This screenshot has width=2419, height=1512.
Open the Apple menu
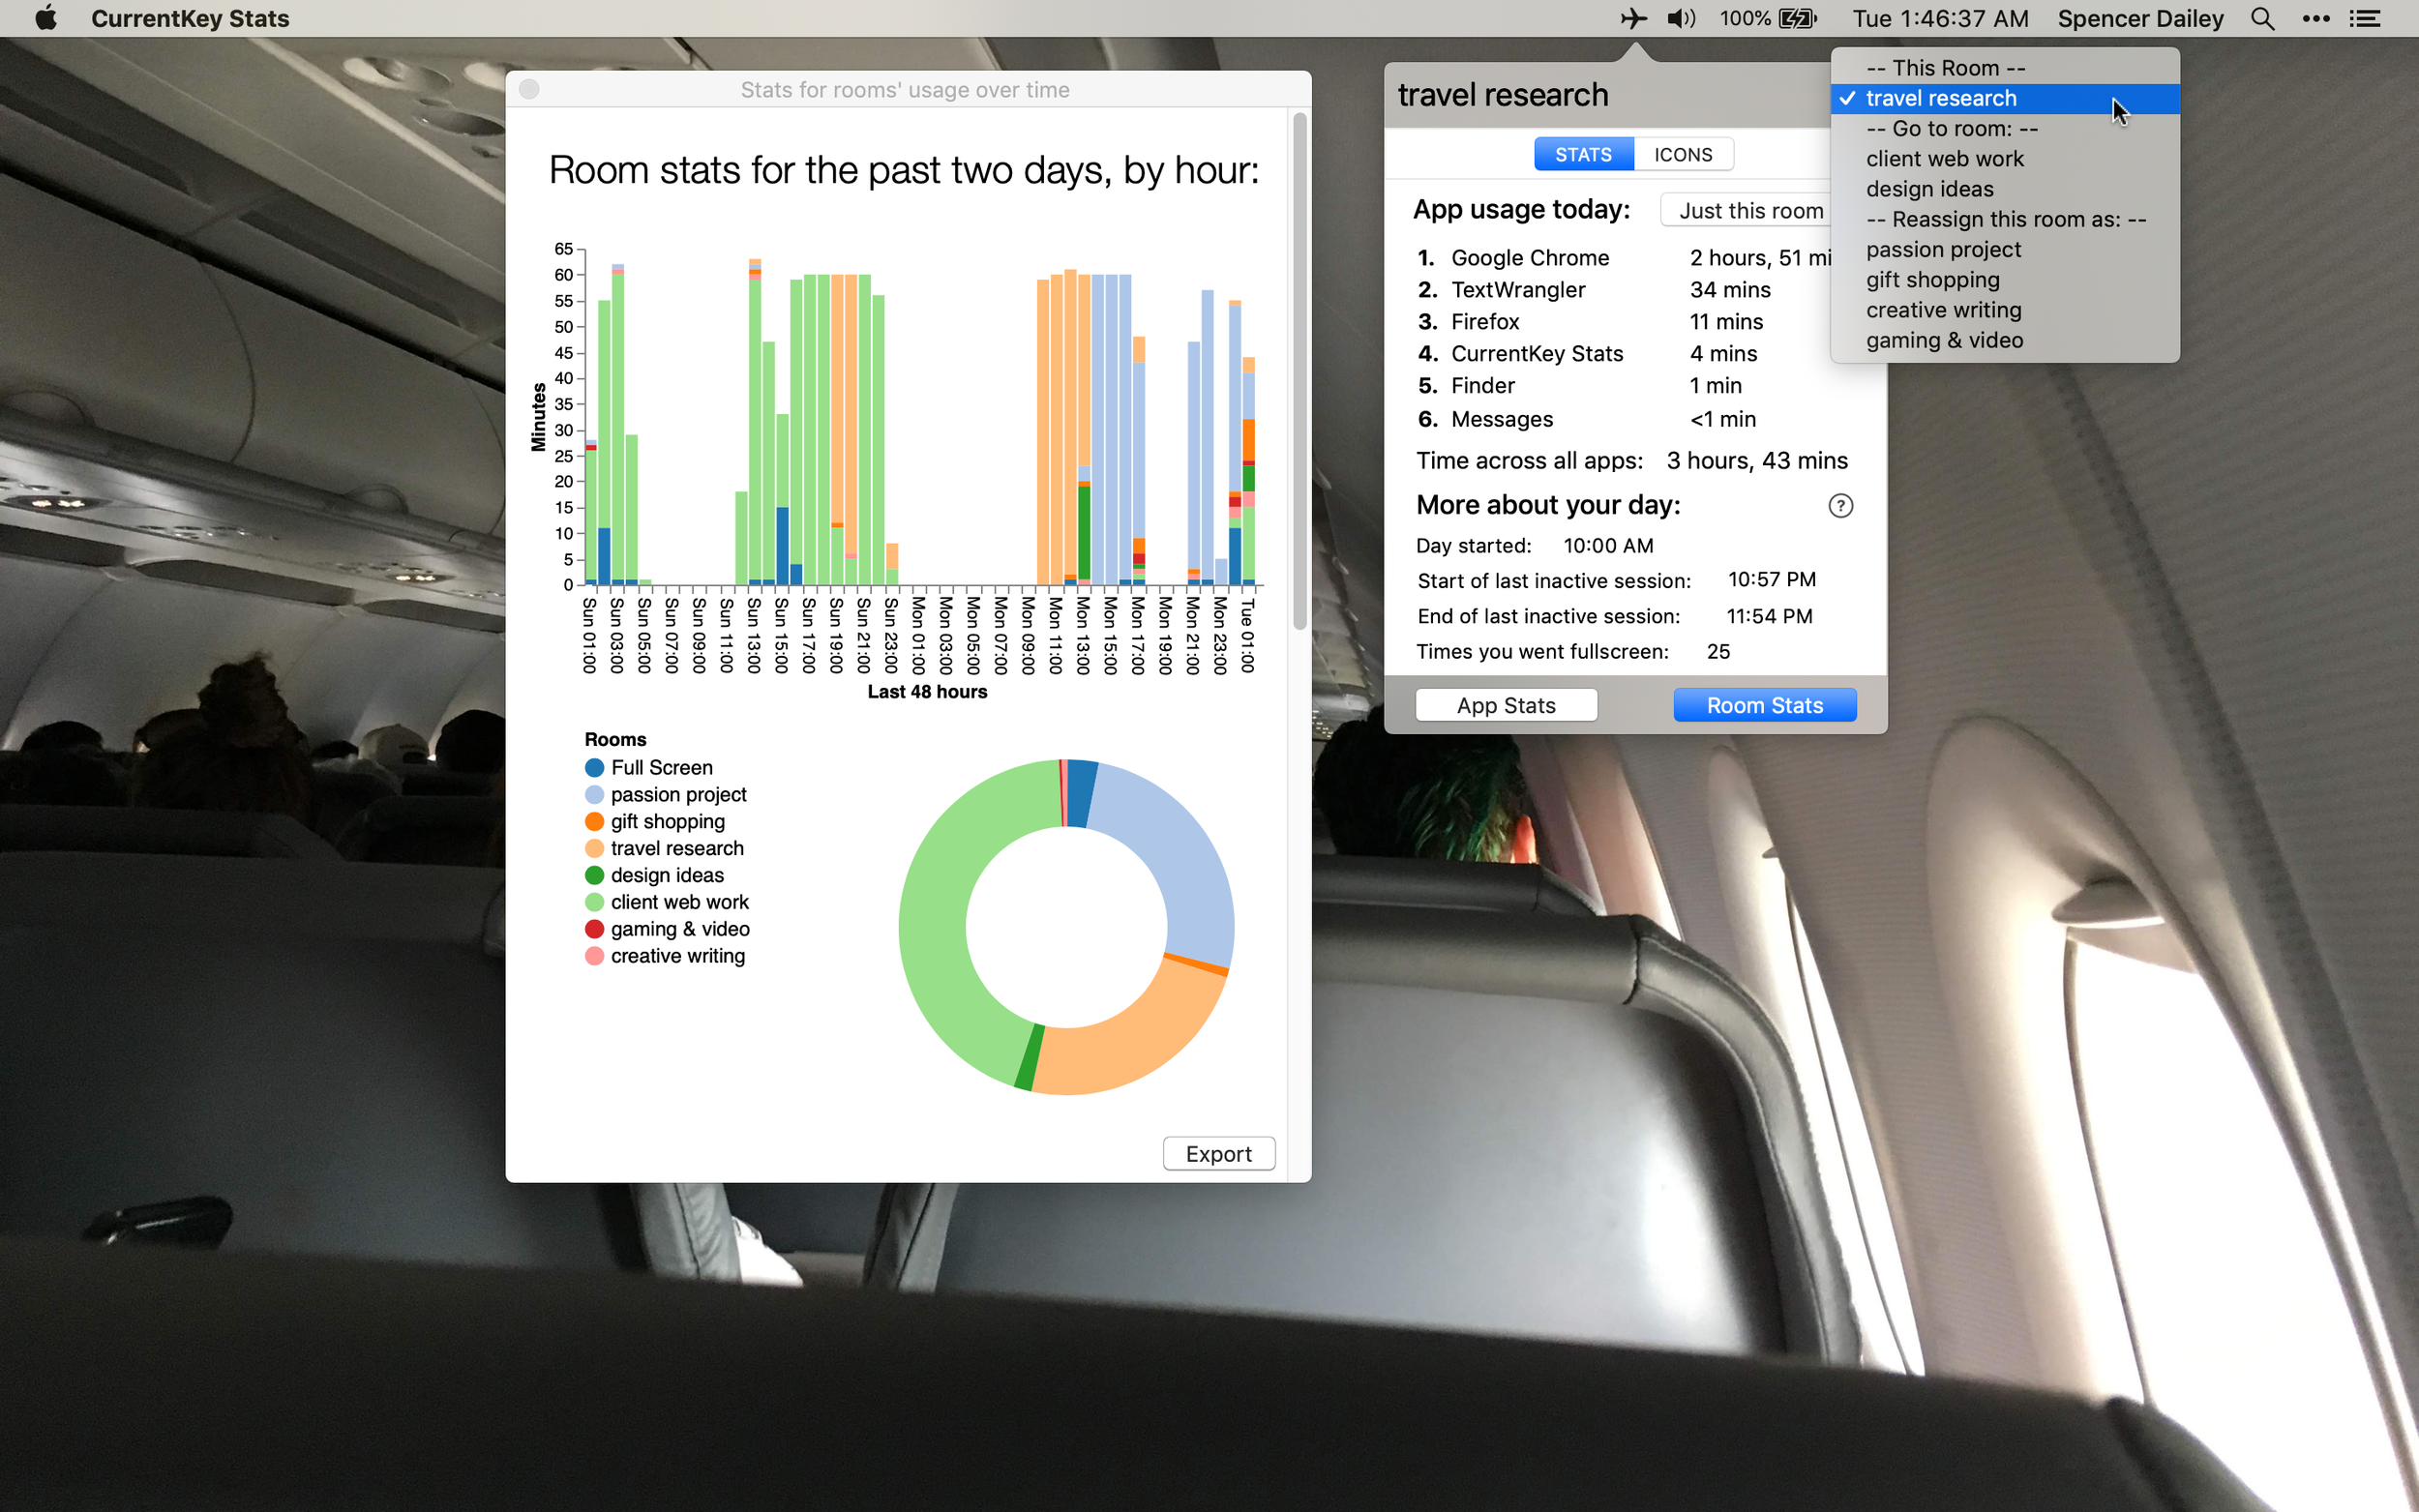point(46,18)
